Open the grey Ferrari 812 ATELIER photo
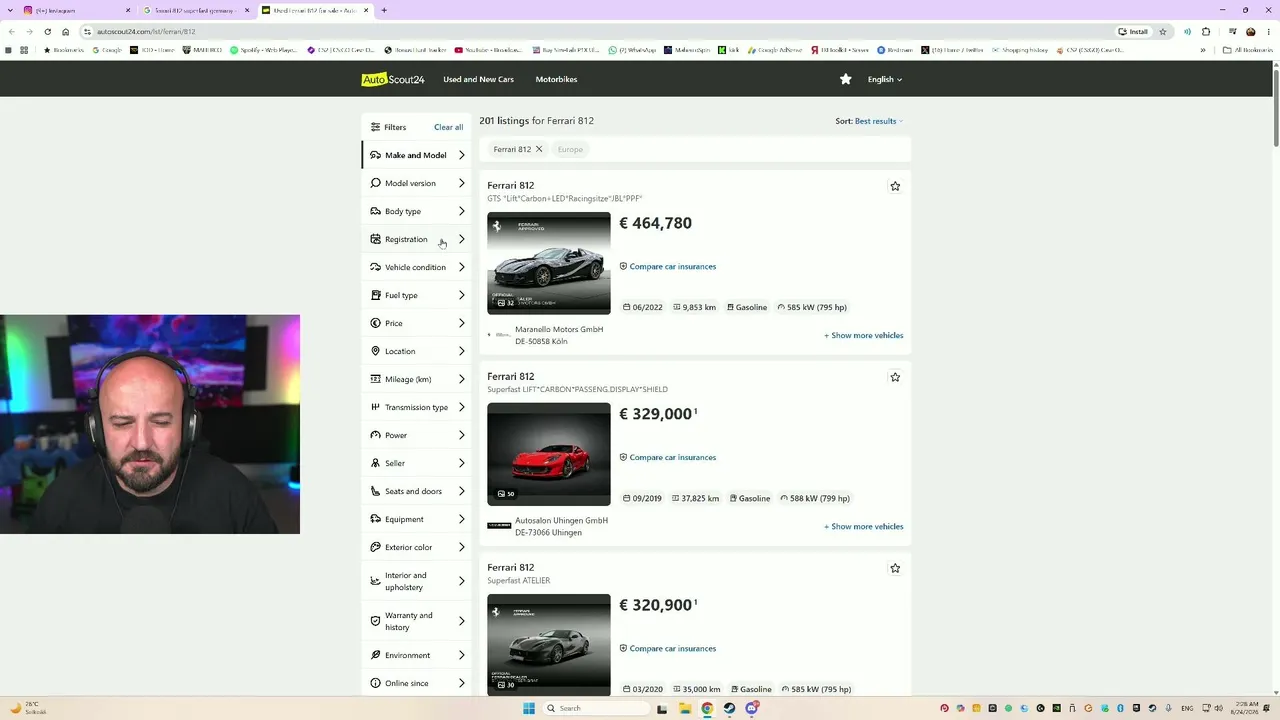Screen dimensions: 1280x720 tap(549, 645)
